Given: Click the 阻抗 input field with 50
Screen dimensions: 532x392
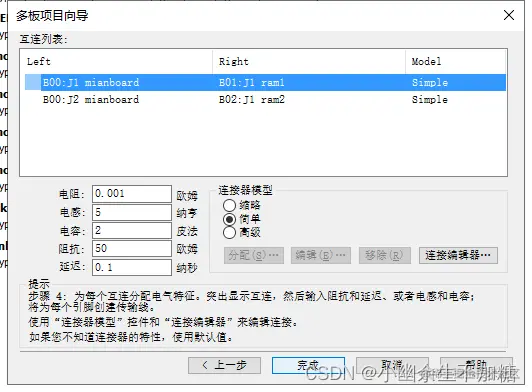Looking at the screenshot, I should (x=132, y=248).
